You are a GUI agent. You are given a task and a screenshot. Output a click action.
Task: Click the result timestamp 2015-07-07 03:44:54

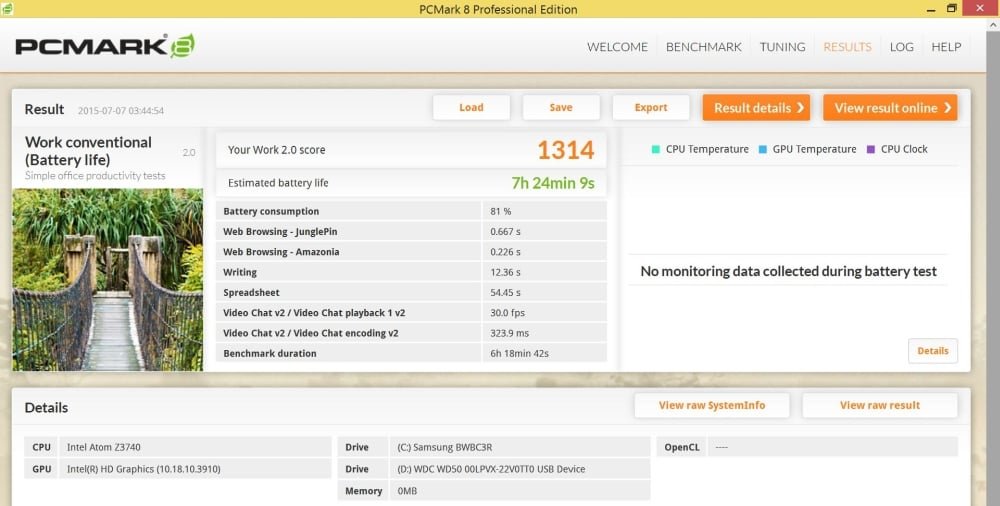pos(121,110)
